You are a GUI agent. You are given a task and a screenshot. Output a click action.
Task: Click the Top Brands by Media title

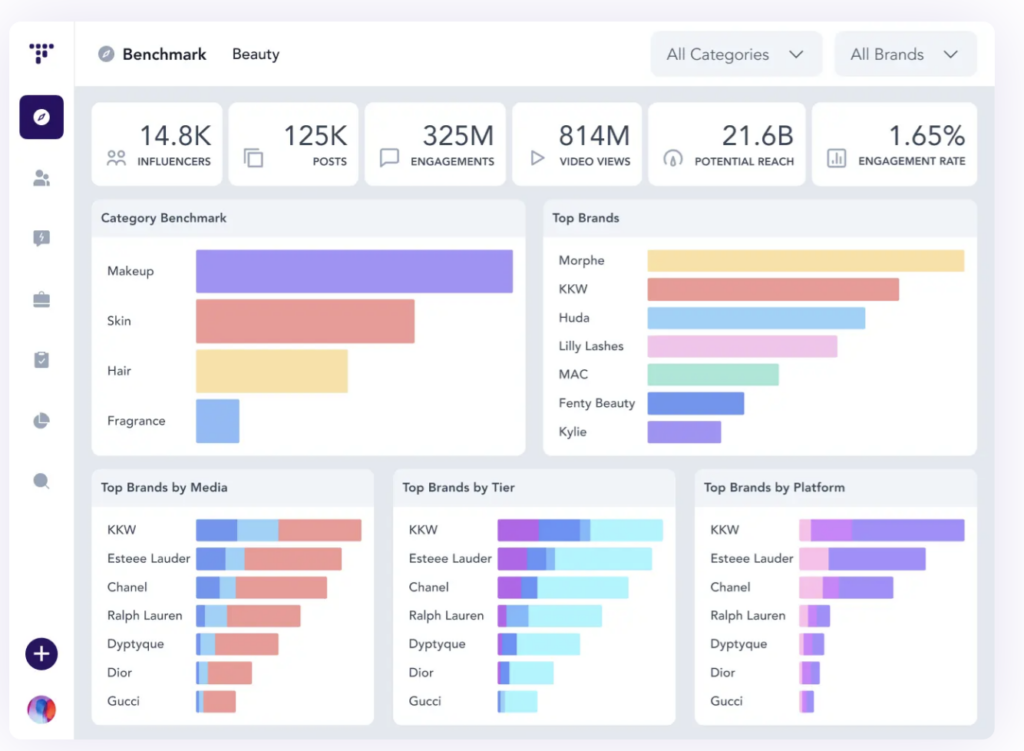pos(164,487)
